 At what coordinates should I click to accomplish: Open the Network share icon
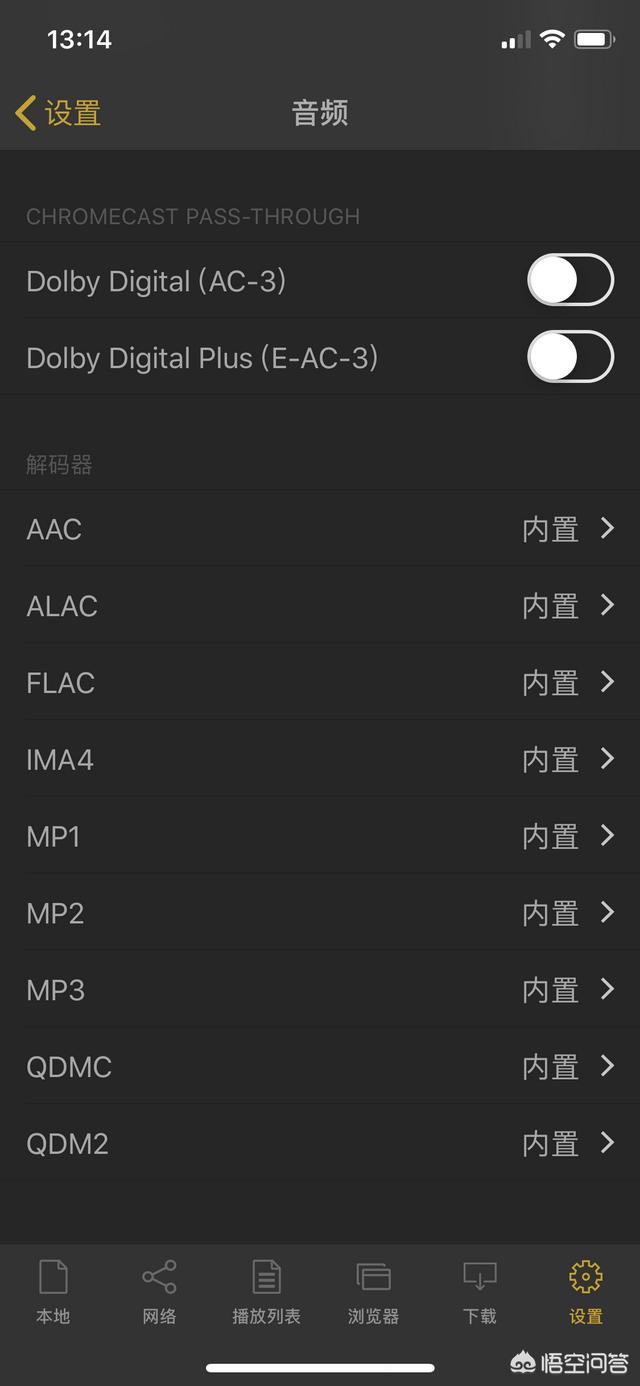coord(159,1278)
